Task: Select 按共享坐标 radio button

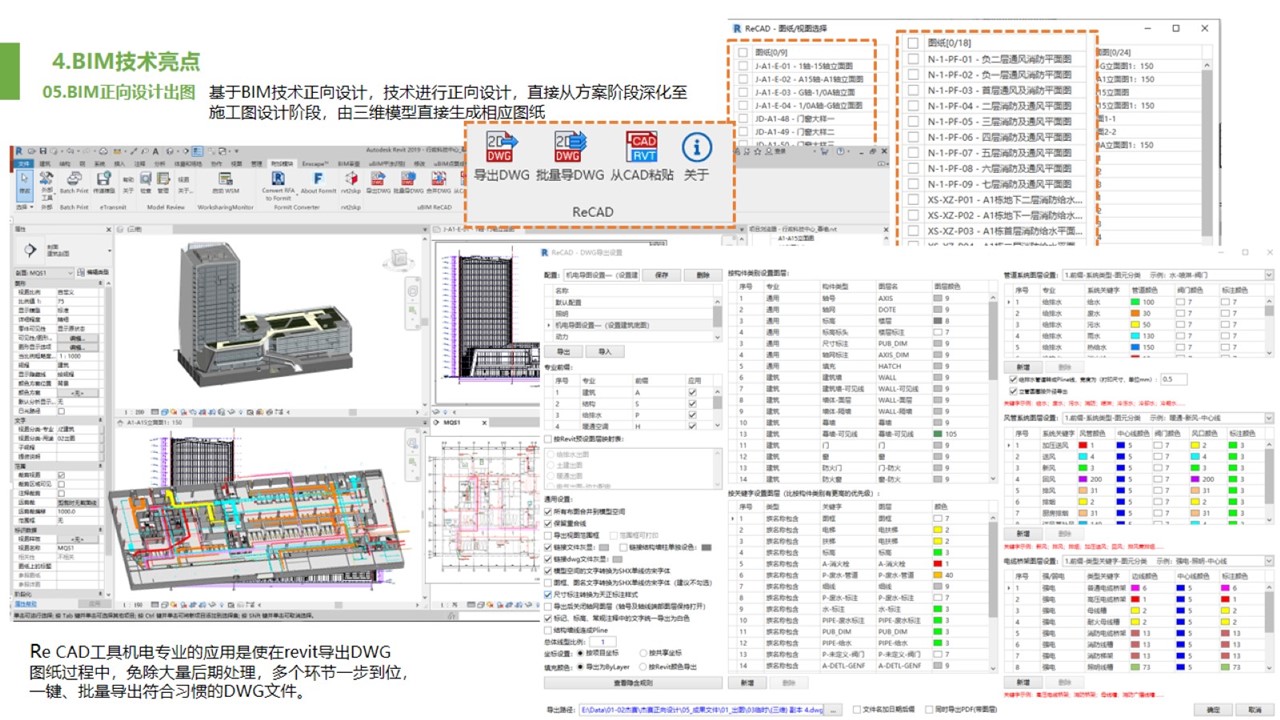Action: point(643,653)
